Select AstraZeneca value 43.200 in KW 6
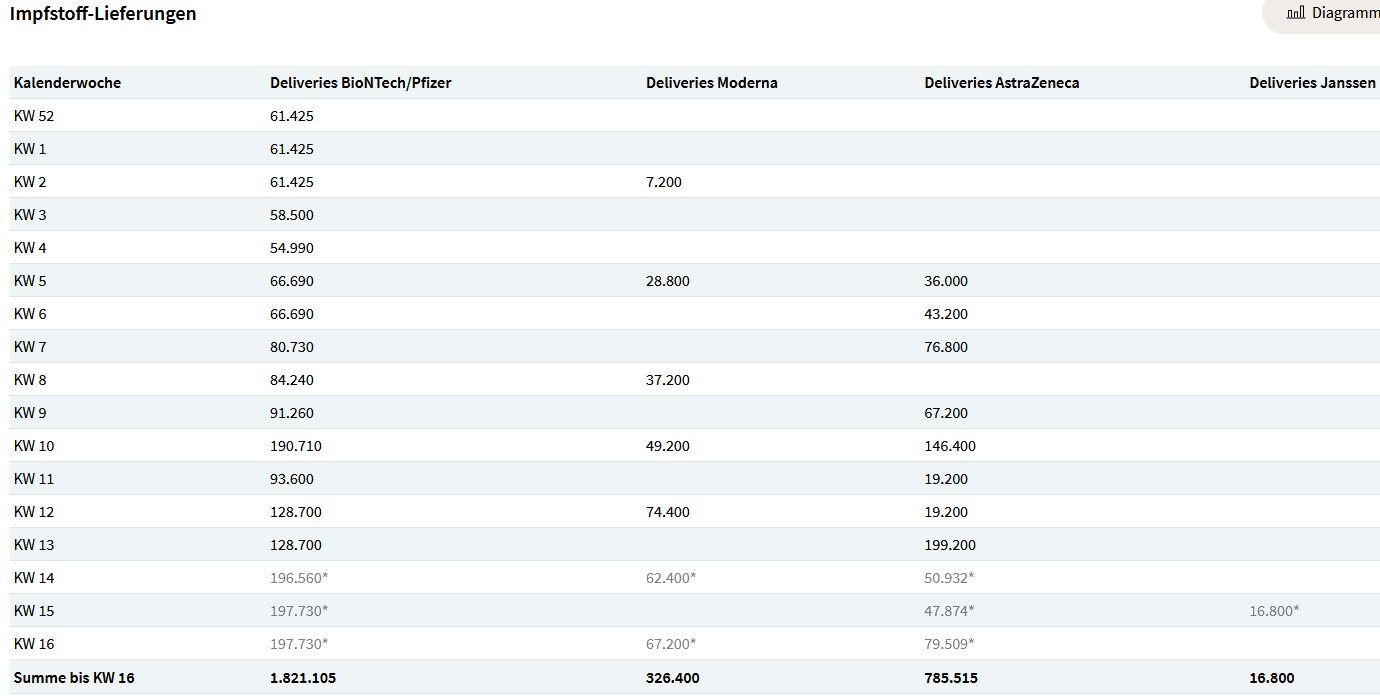 pyautogui.click(x=946, y=314)
